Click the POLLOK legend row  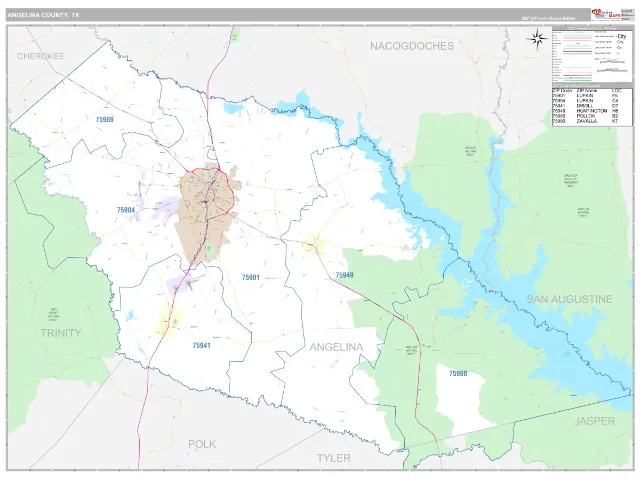click(x=586, y=116)
